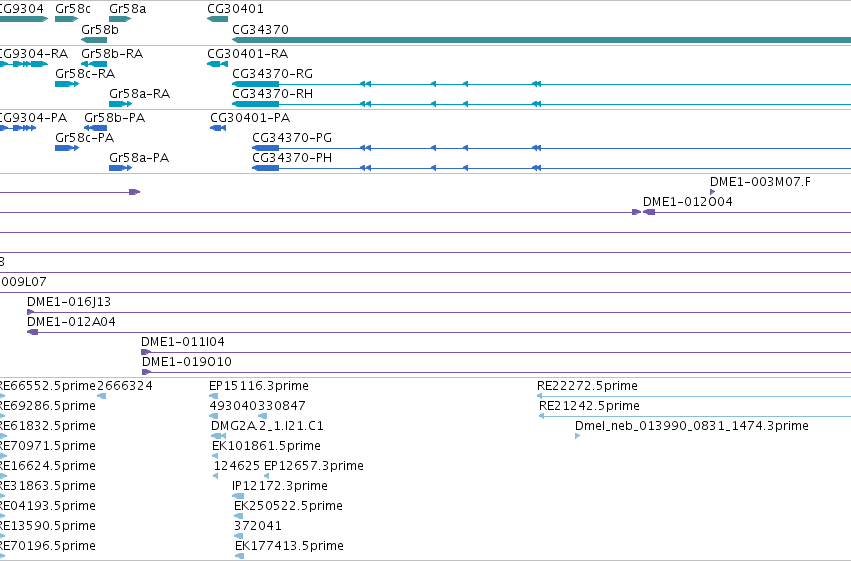Viewport: 851px width, 561px height.
Task: Select the RE04193.5prime EST label
Action: click(x=47, y=506)
